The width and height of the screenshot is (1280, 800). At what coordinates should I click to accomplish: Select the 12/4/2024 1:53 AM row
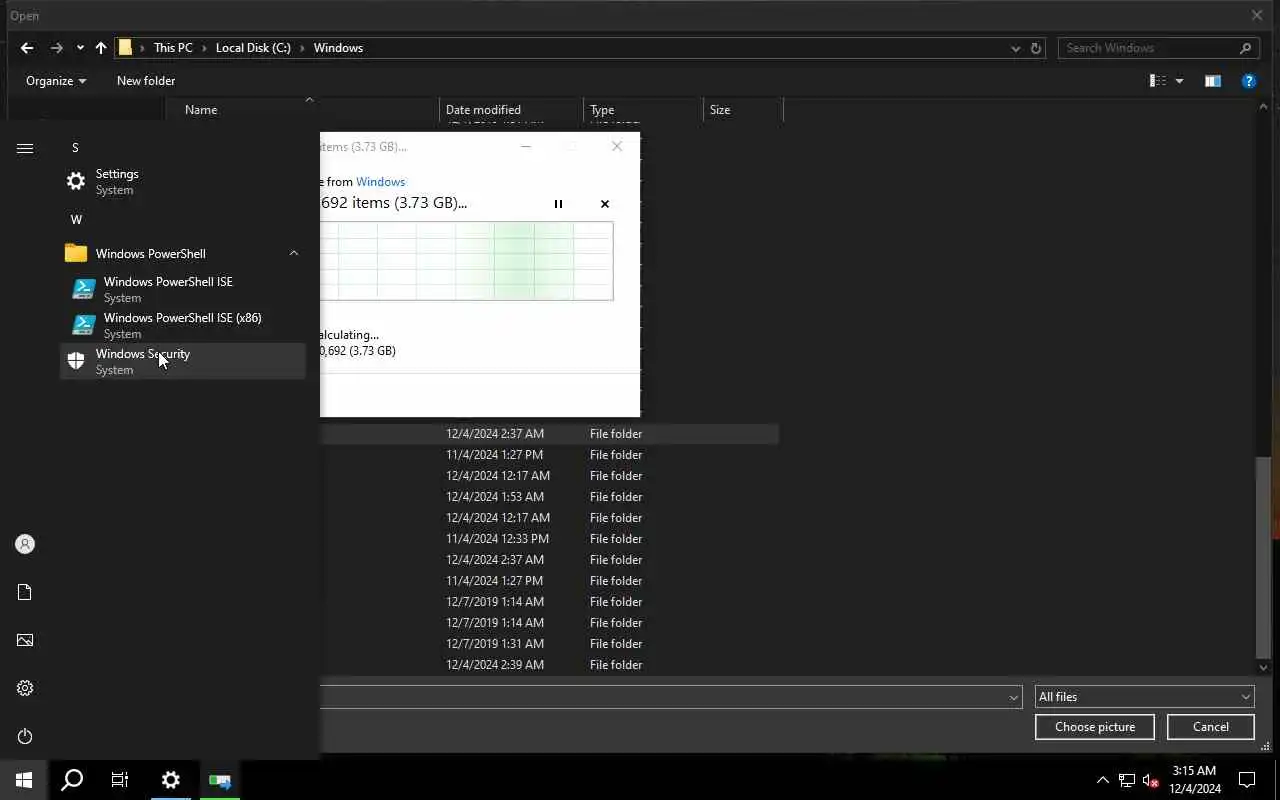[x=549, y=497]
